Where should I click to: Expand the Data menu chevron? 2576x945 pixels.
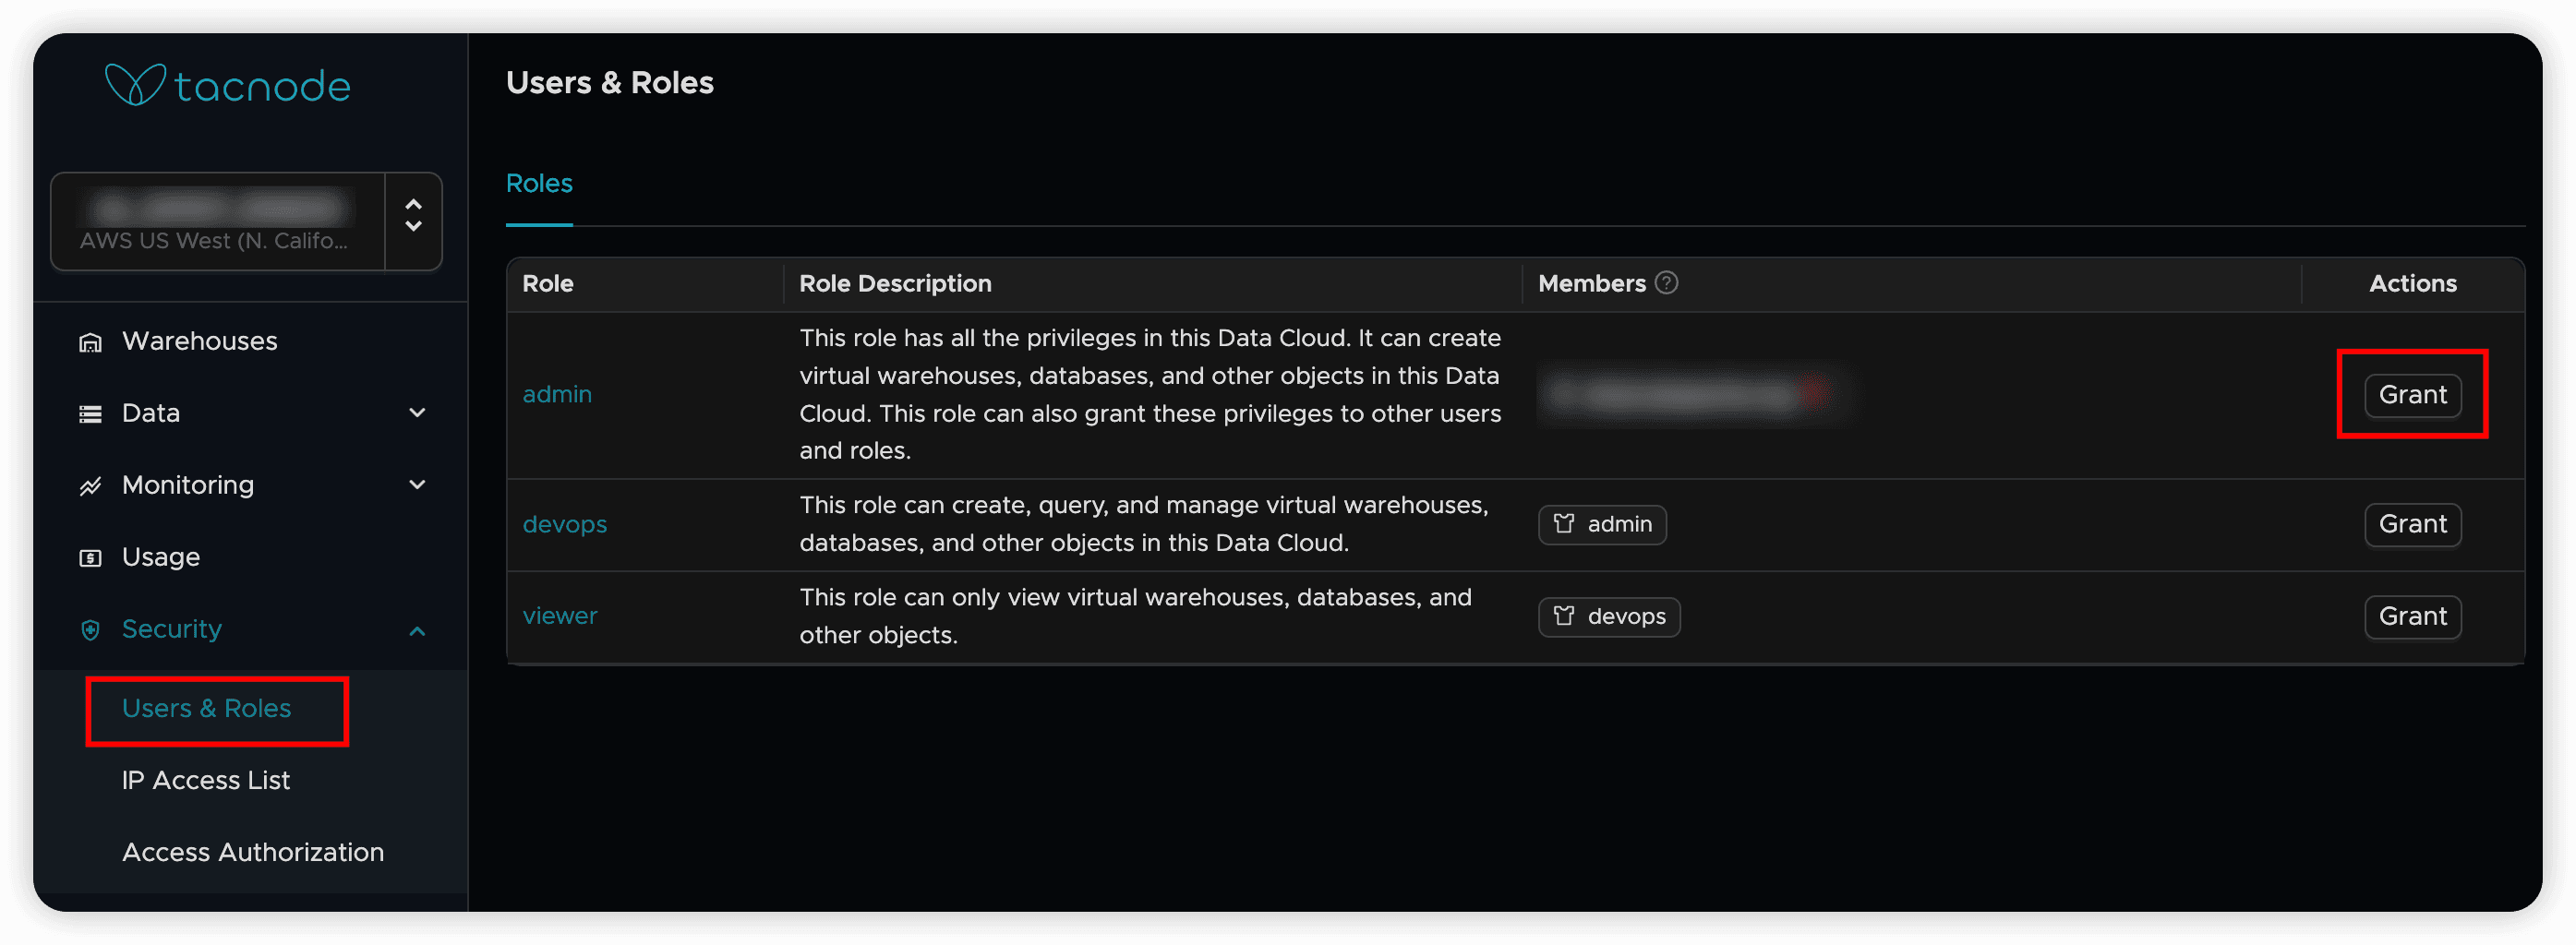[x=418, y=413]
